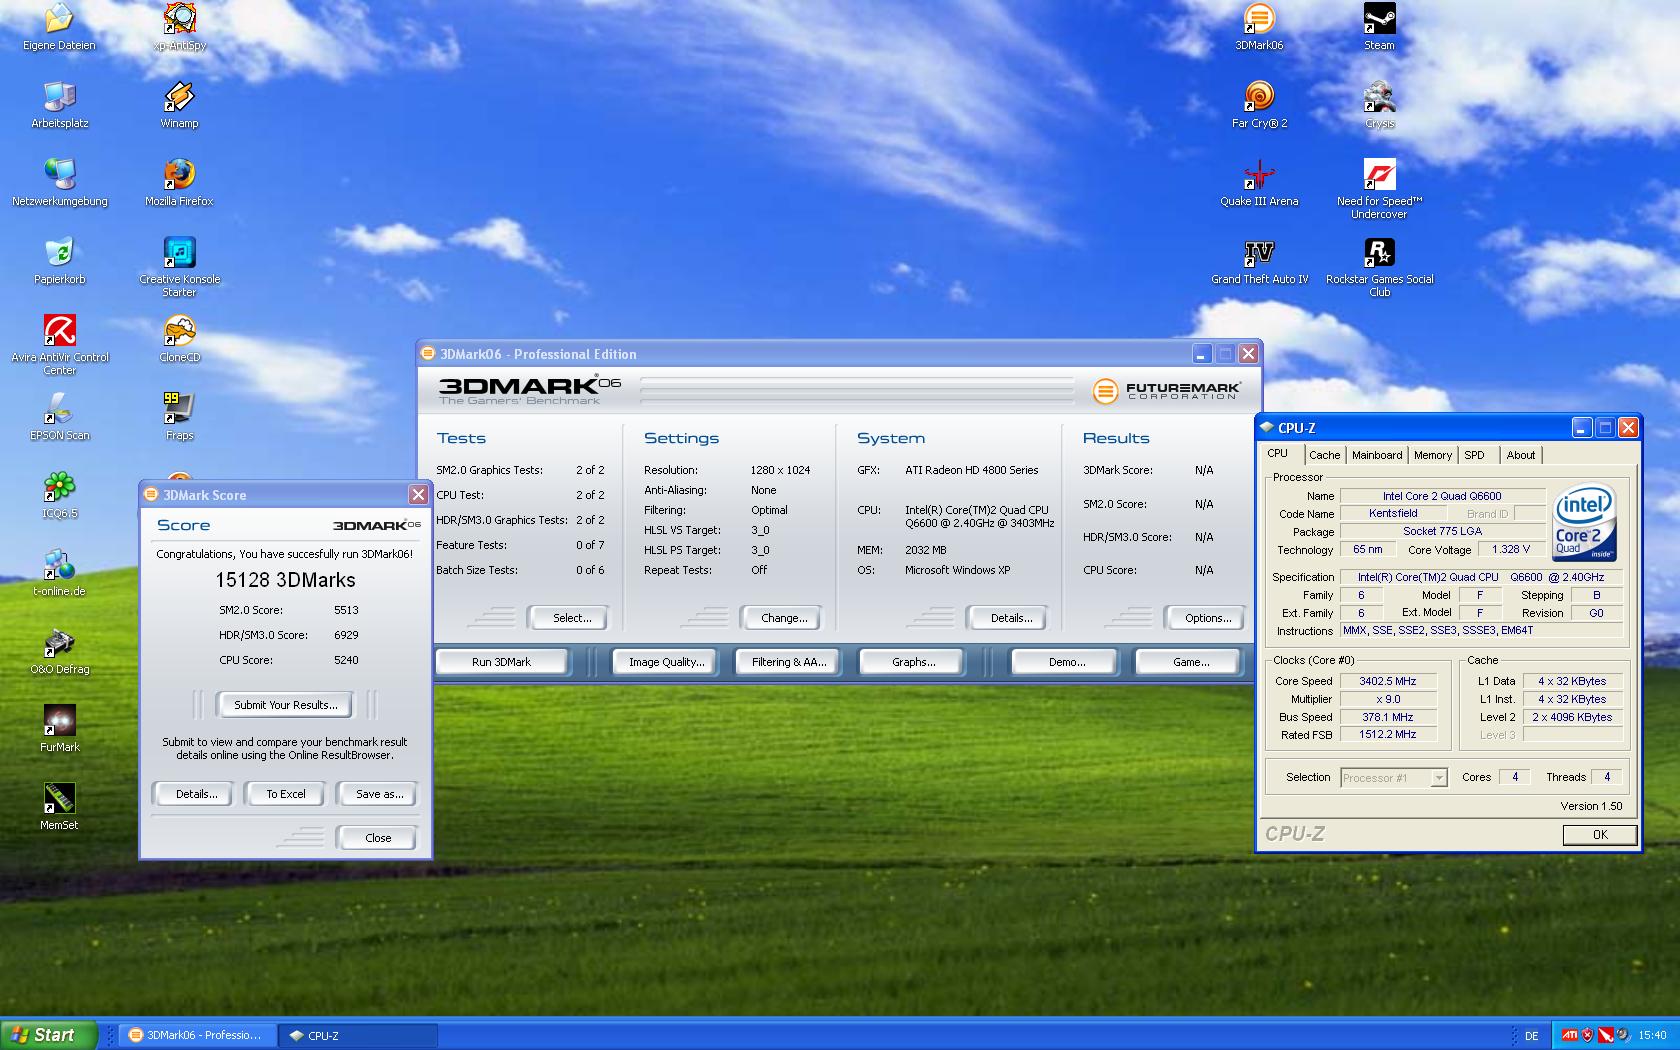
Task: Launch the MemSet shortcut
Action: [59, 807]
